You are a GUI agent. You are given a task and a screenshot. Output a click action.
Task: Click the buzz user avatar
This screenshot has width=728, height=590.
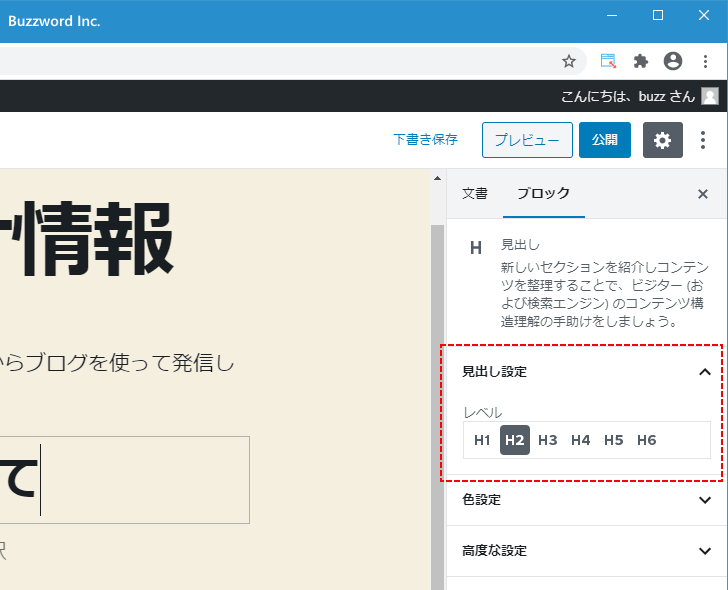tap(710, 96)
